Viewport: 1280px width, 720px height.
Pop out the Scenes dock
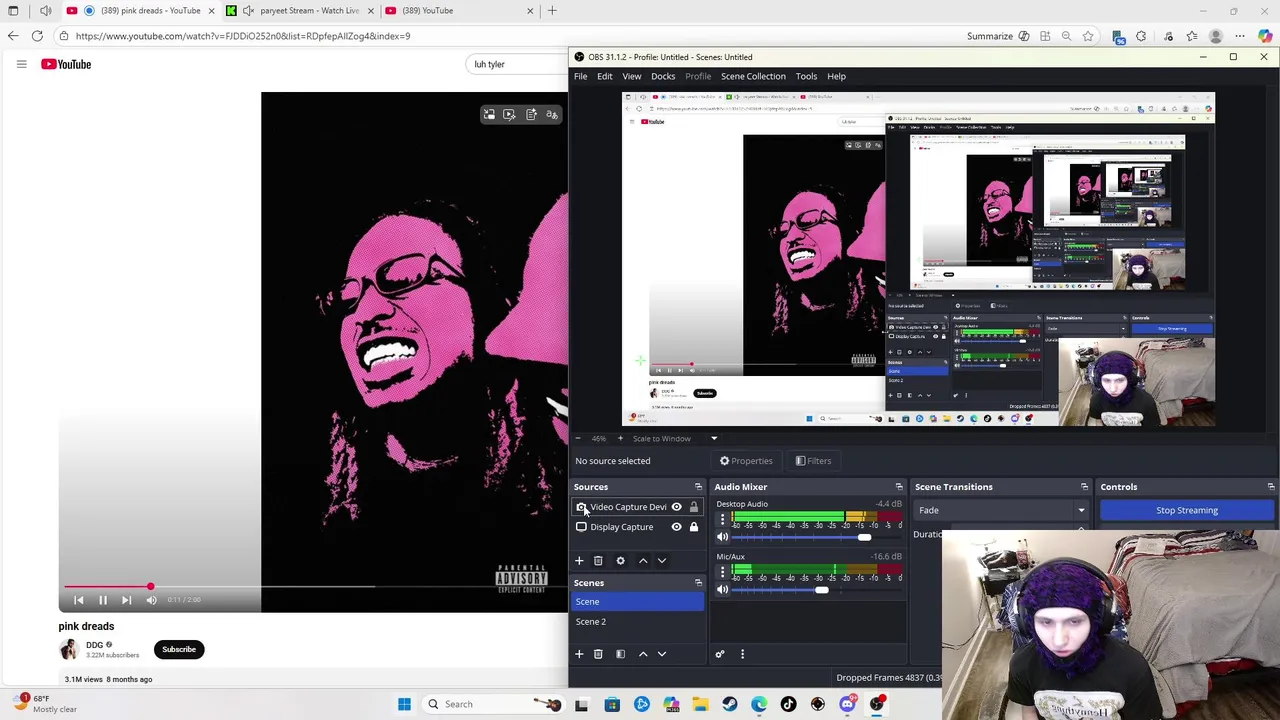pyautogui.click(x=698, y=583)
